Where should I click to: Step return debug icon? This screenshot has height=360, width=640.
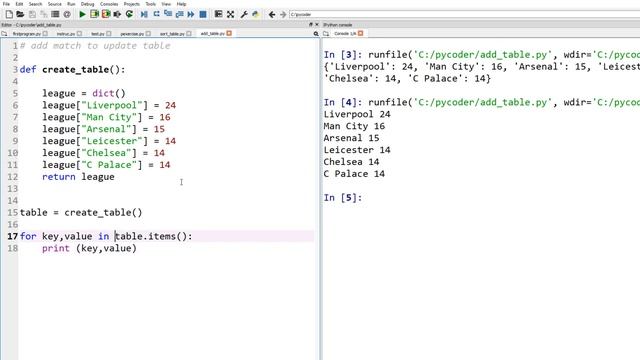click(179, 14)
